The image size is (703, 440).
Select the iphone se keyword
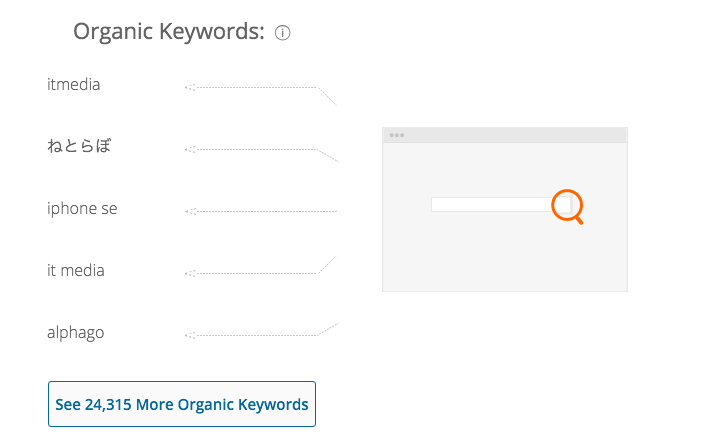point(82,209)
